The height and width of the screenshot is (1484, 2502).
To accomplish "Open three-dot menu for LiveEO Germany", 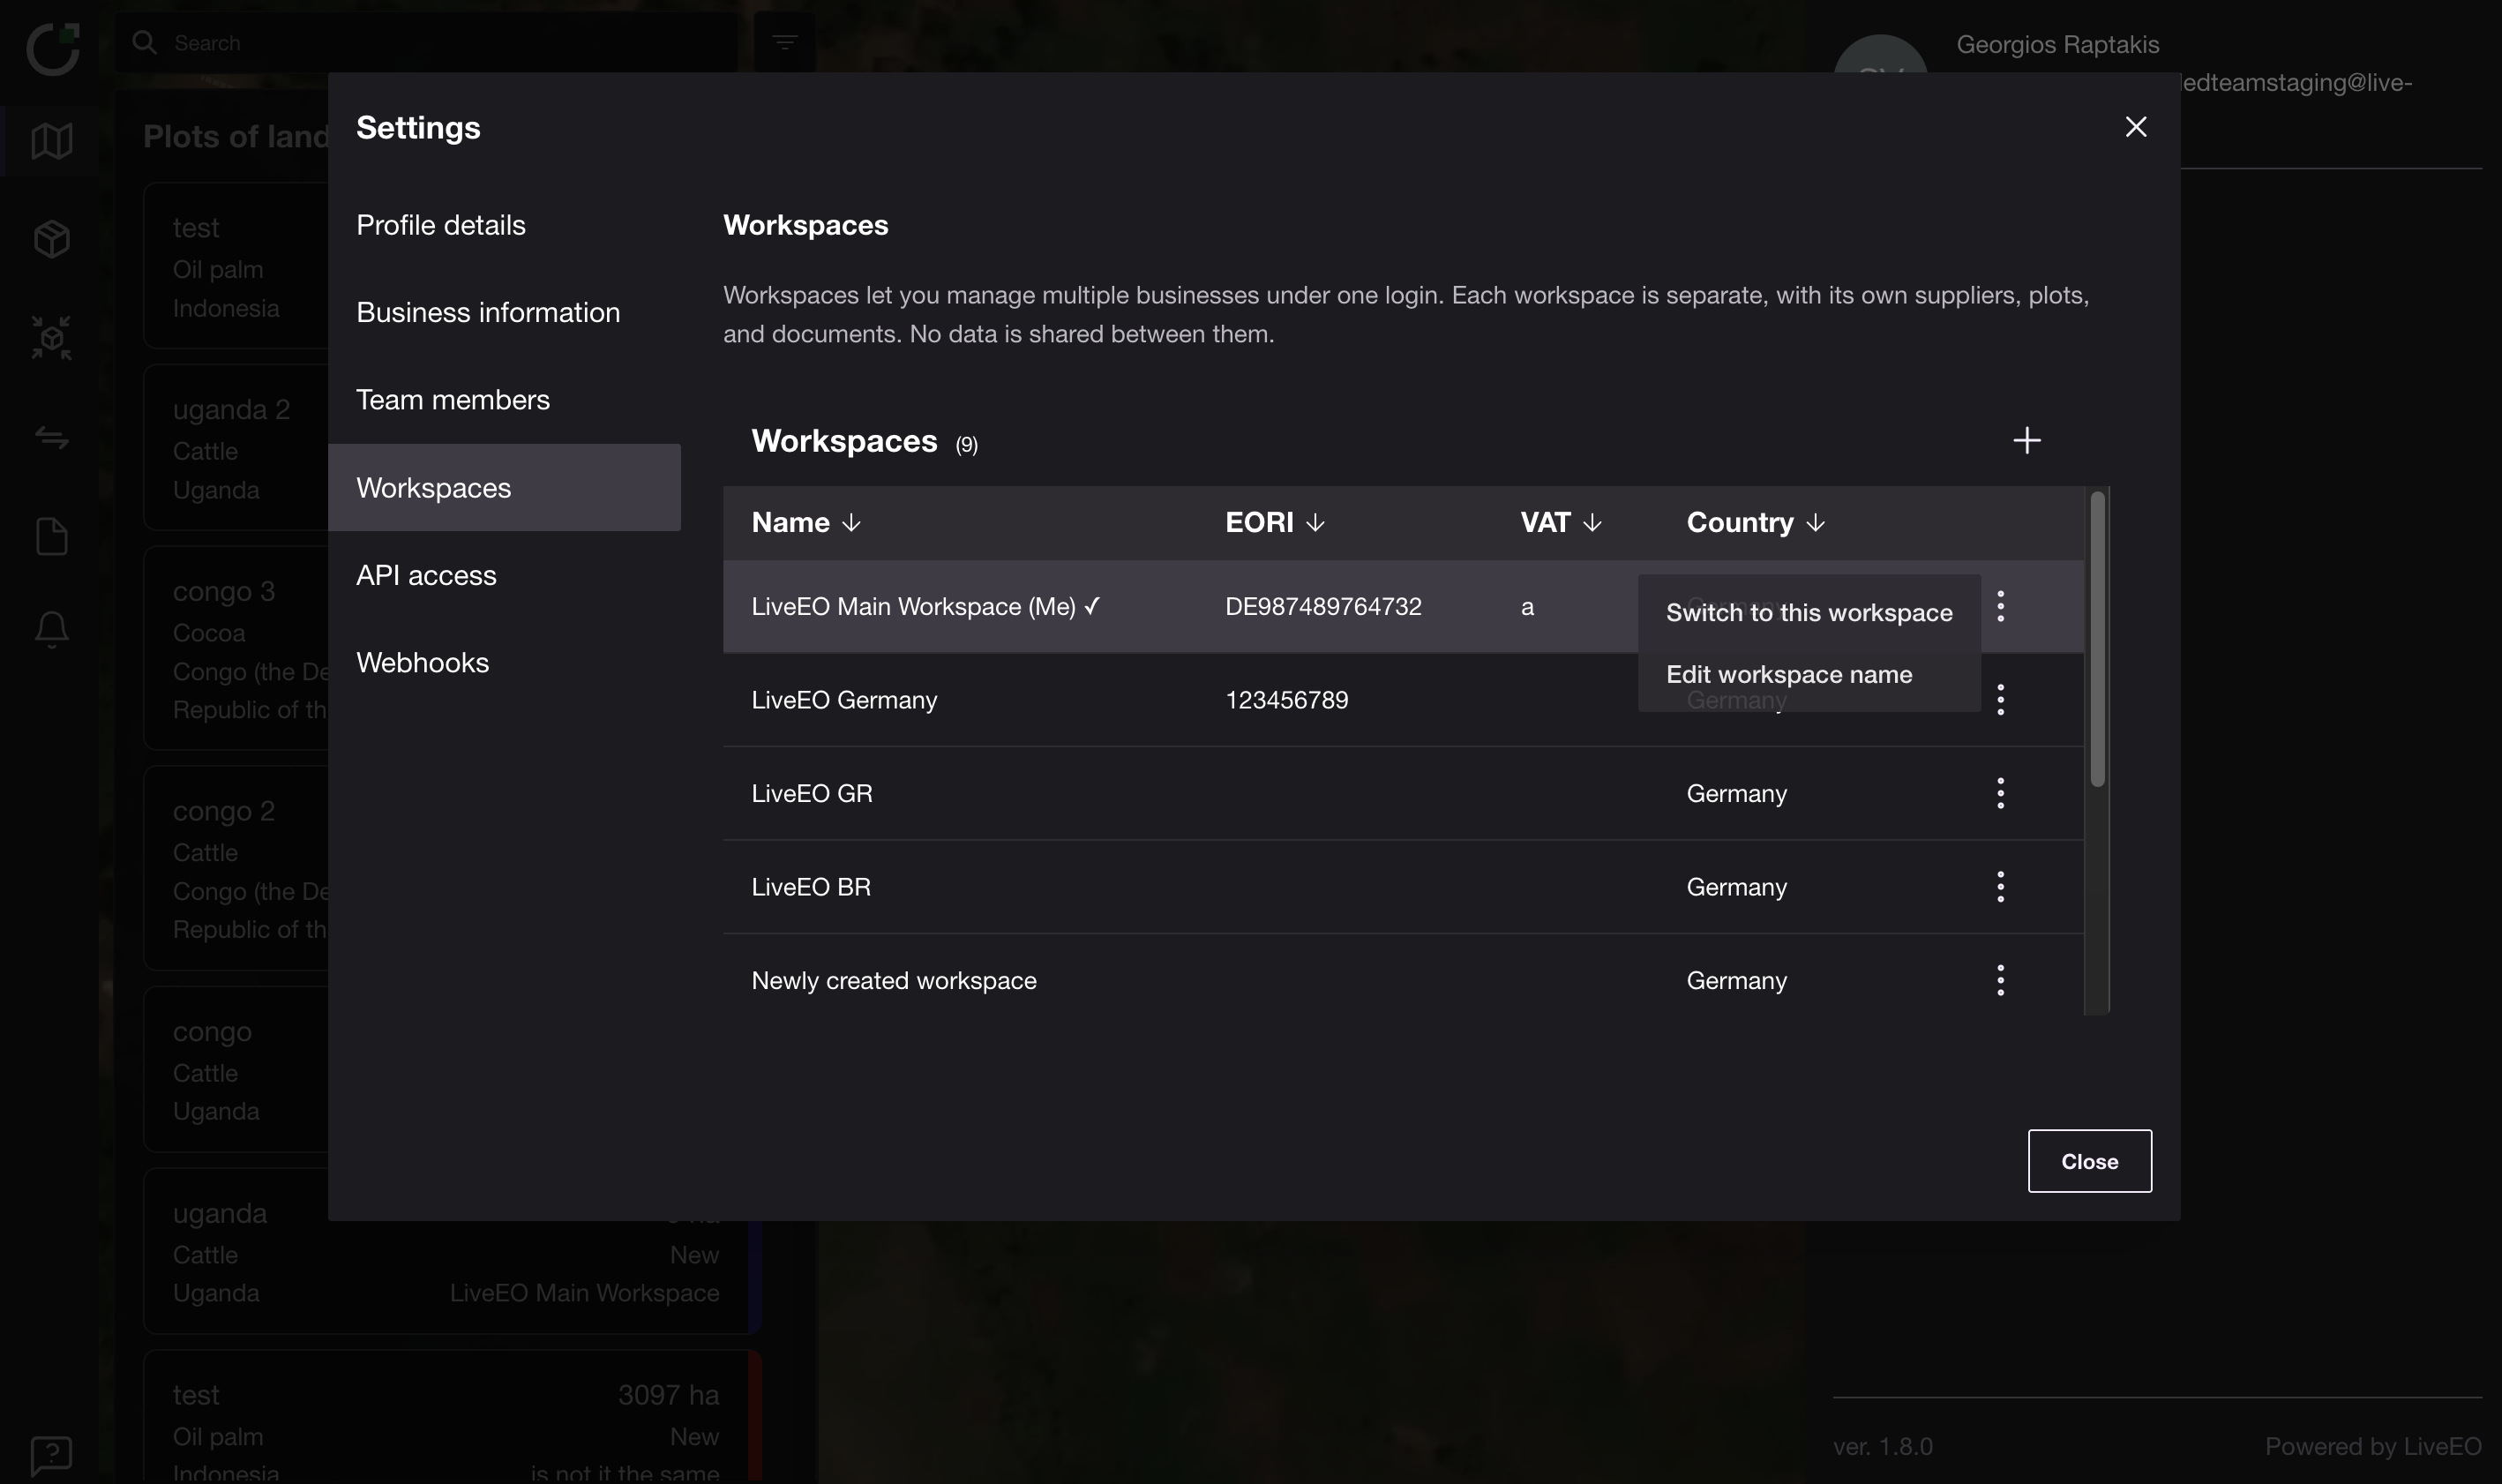I will point(2000,700).
